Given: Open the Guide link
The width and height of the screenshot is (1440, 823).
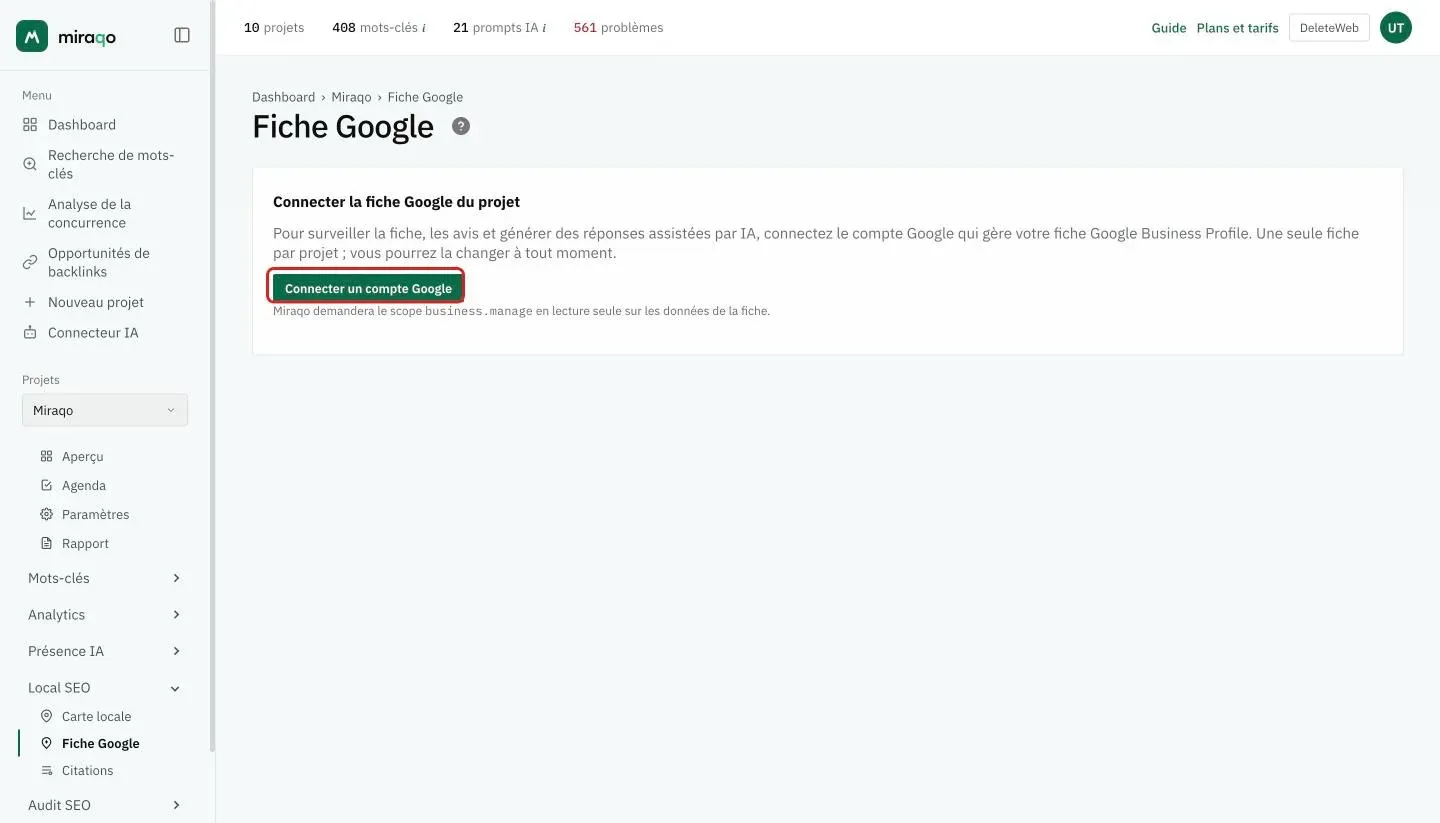Looking at the screenshot, I should pyautogui.click(x=1168, y=28).
